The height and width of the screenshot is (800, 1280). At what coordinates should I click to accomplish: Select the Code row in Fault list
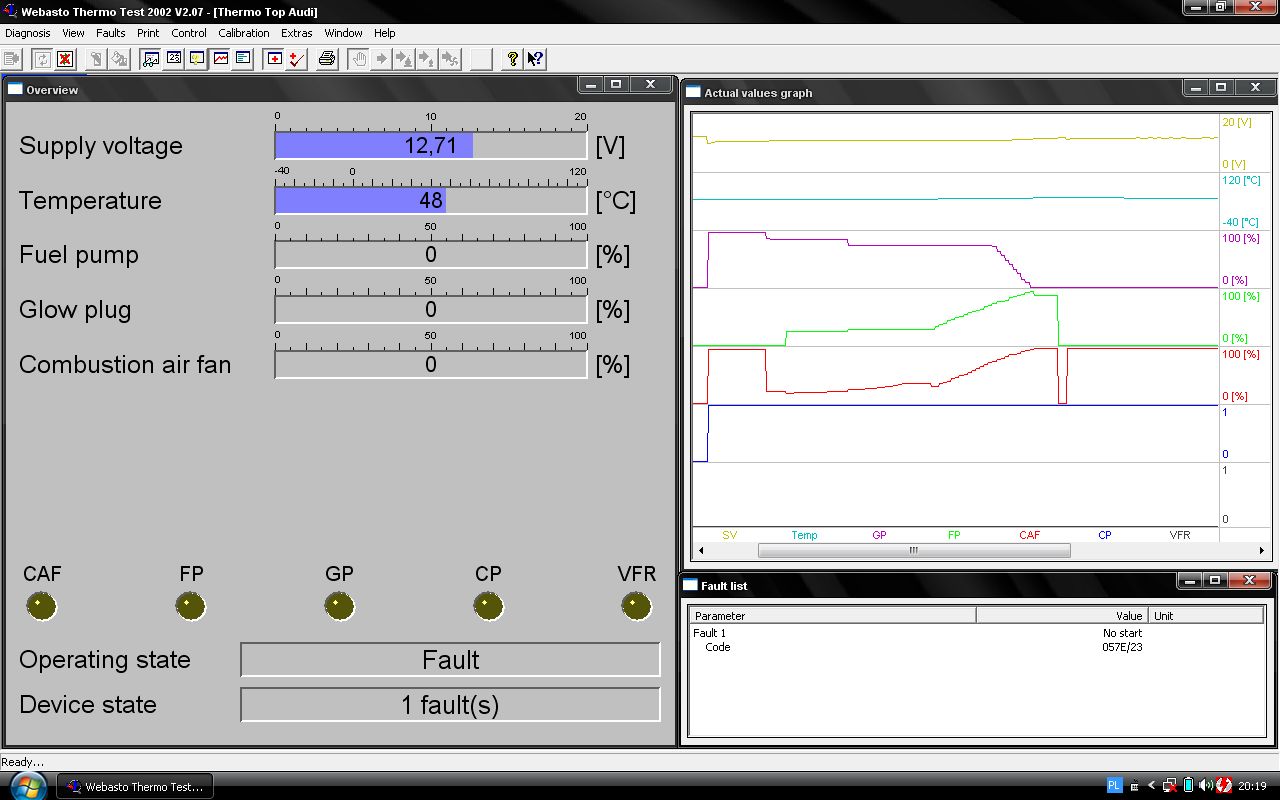tap(977, 647)
